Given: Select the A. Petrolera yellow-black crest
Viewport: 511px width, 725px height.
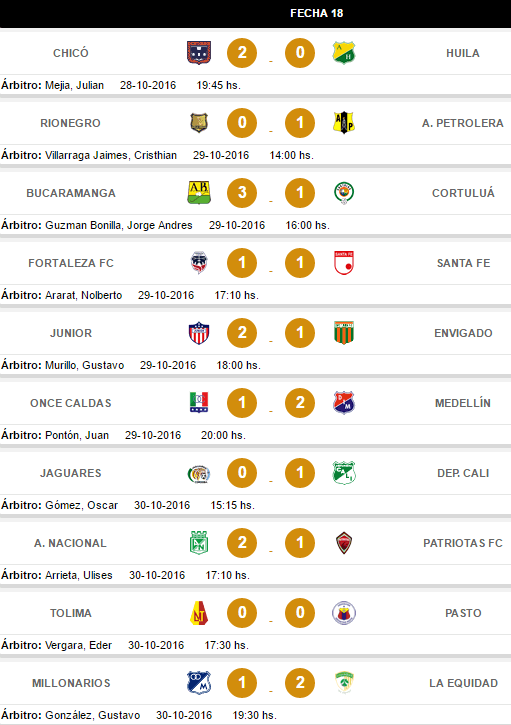Looking at the screenshot, I should pos(344,123).
